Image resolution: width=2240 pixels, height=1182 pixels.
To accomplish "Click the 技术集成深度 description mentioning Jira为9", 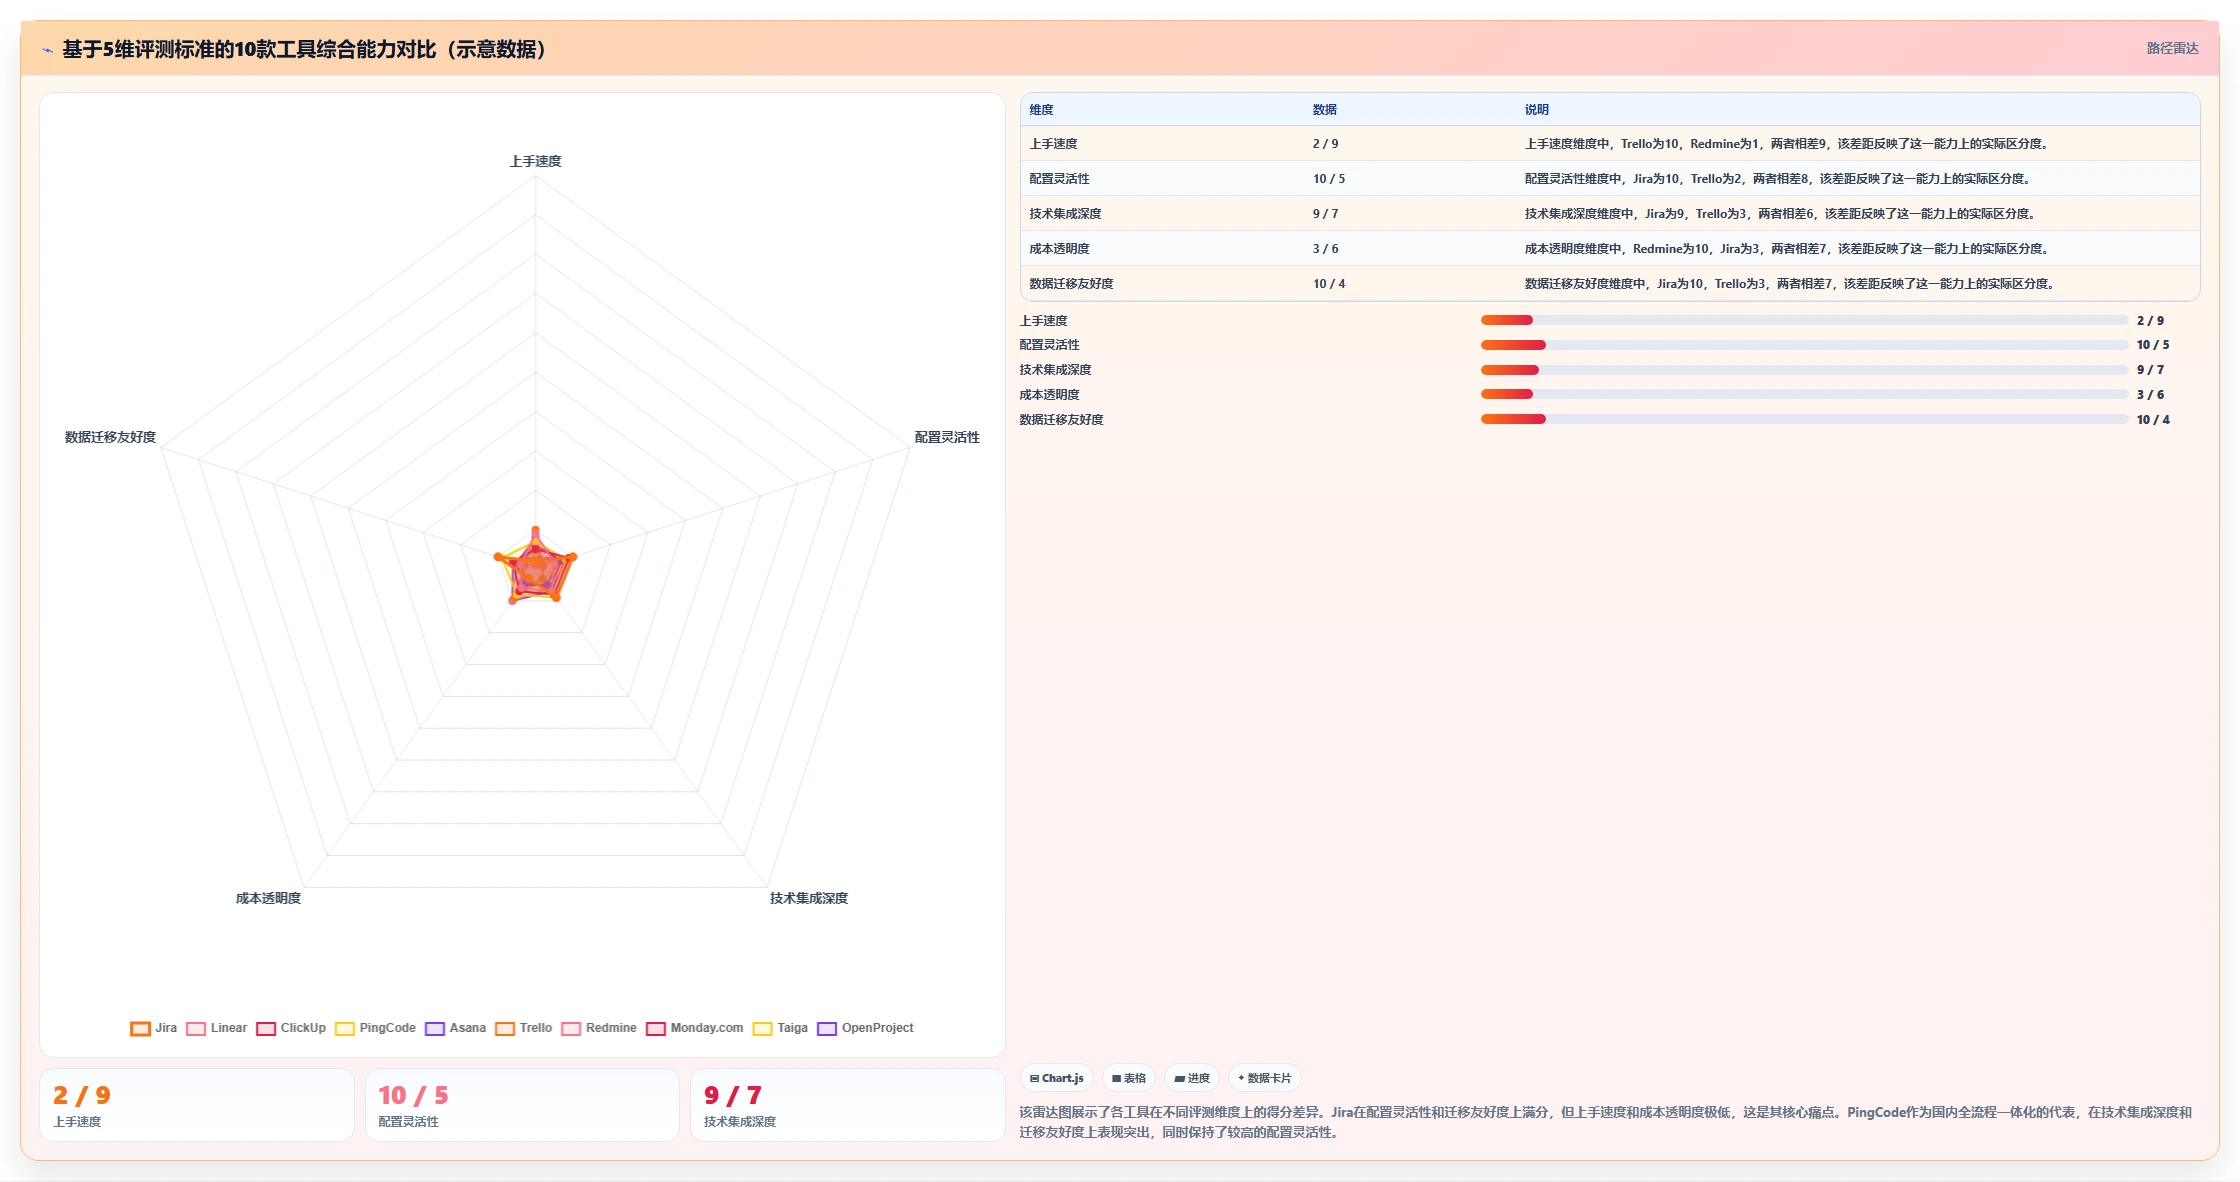I will [x=1781, y=214].
